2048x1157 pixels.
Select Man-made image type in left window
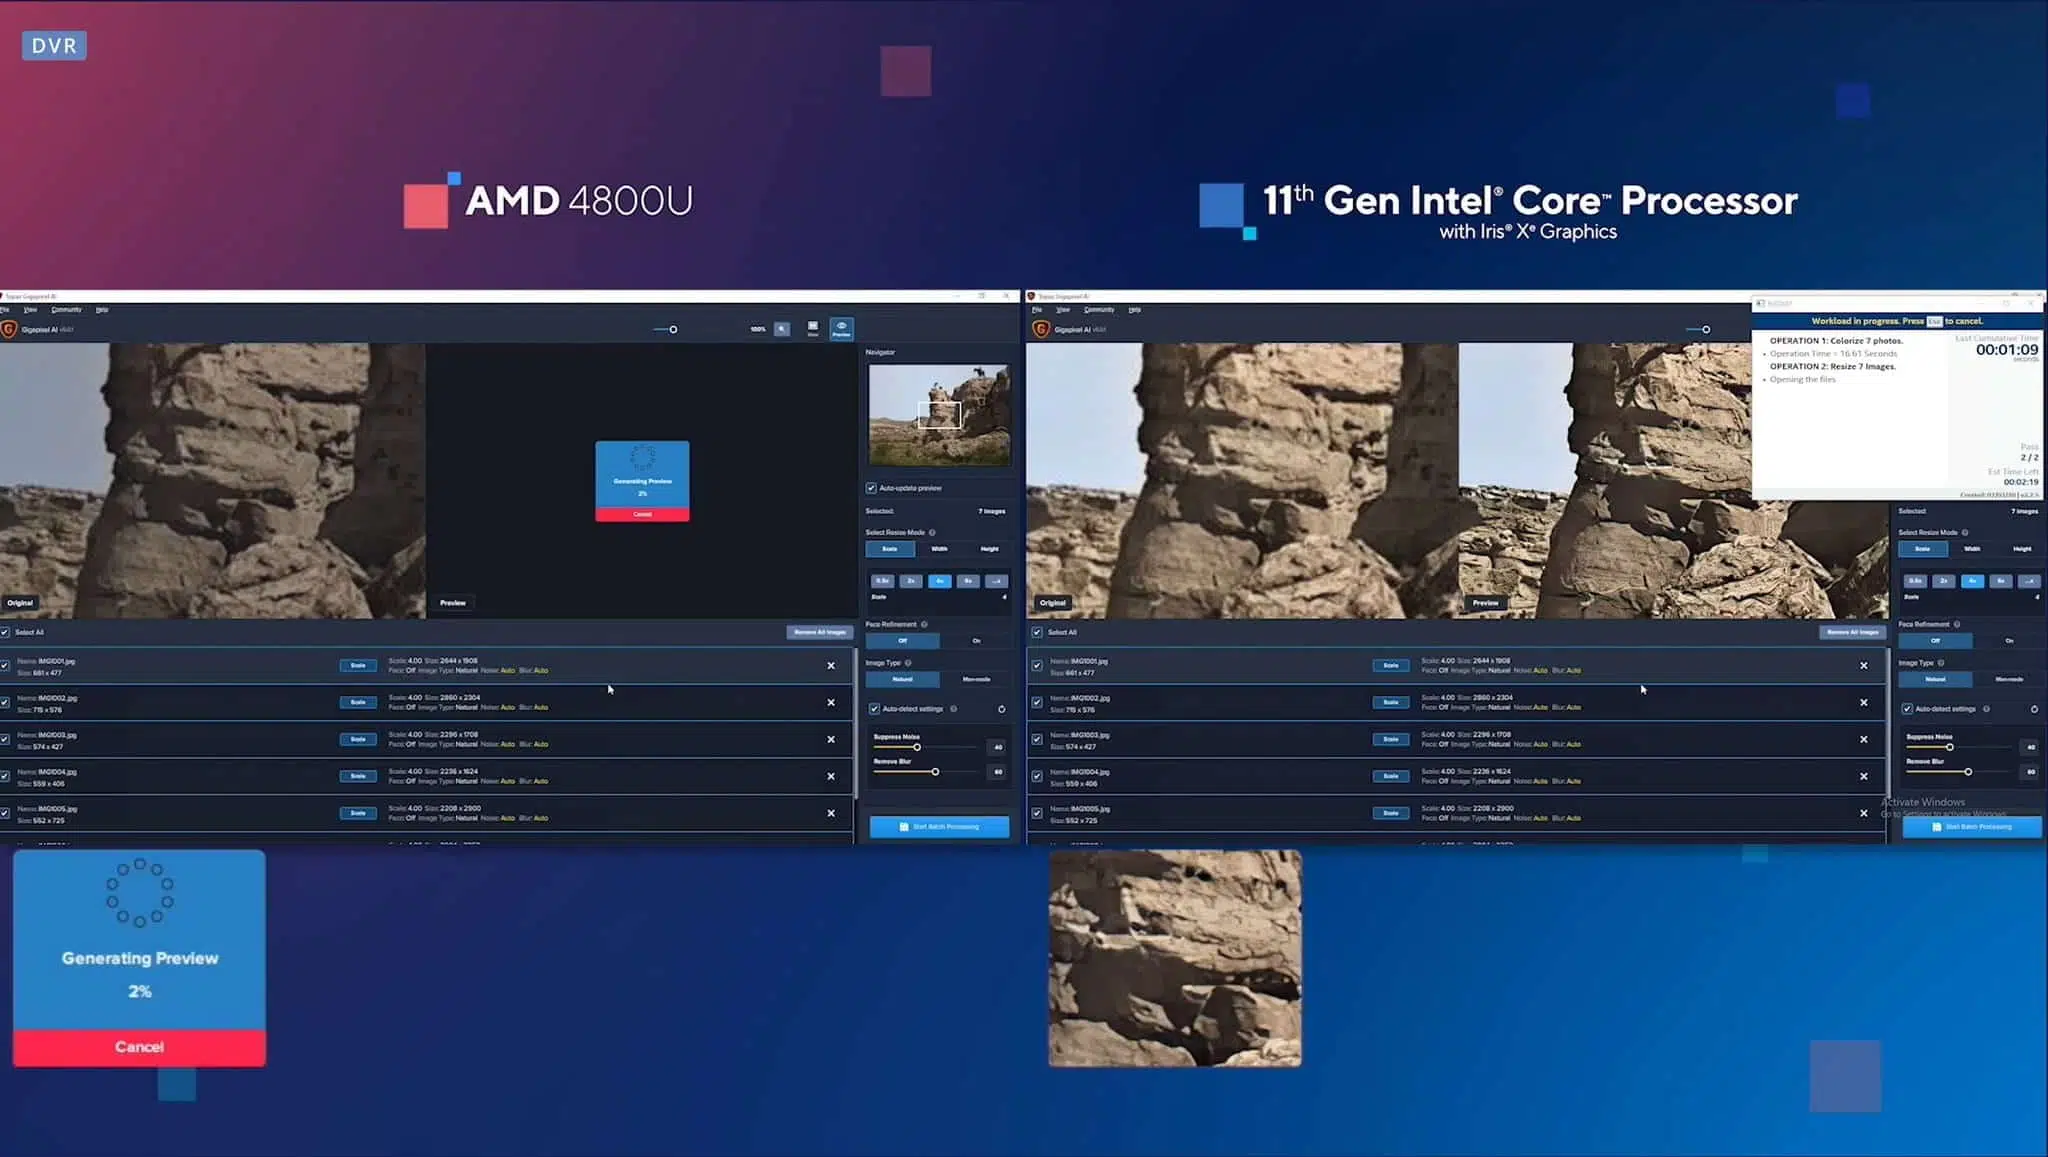click(976, 680)
